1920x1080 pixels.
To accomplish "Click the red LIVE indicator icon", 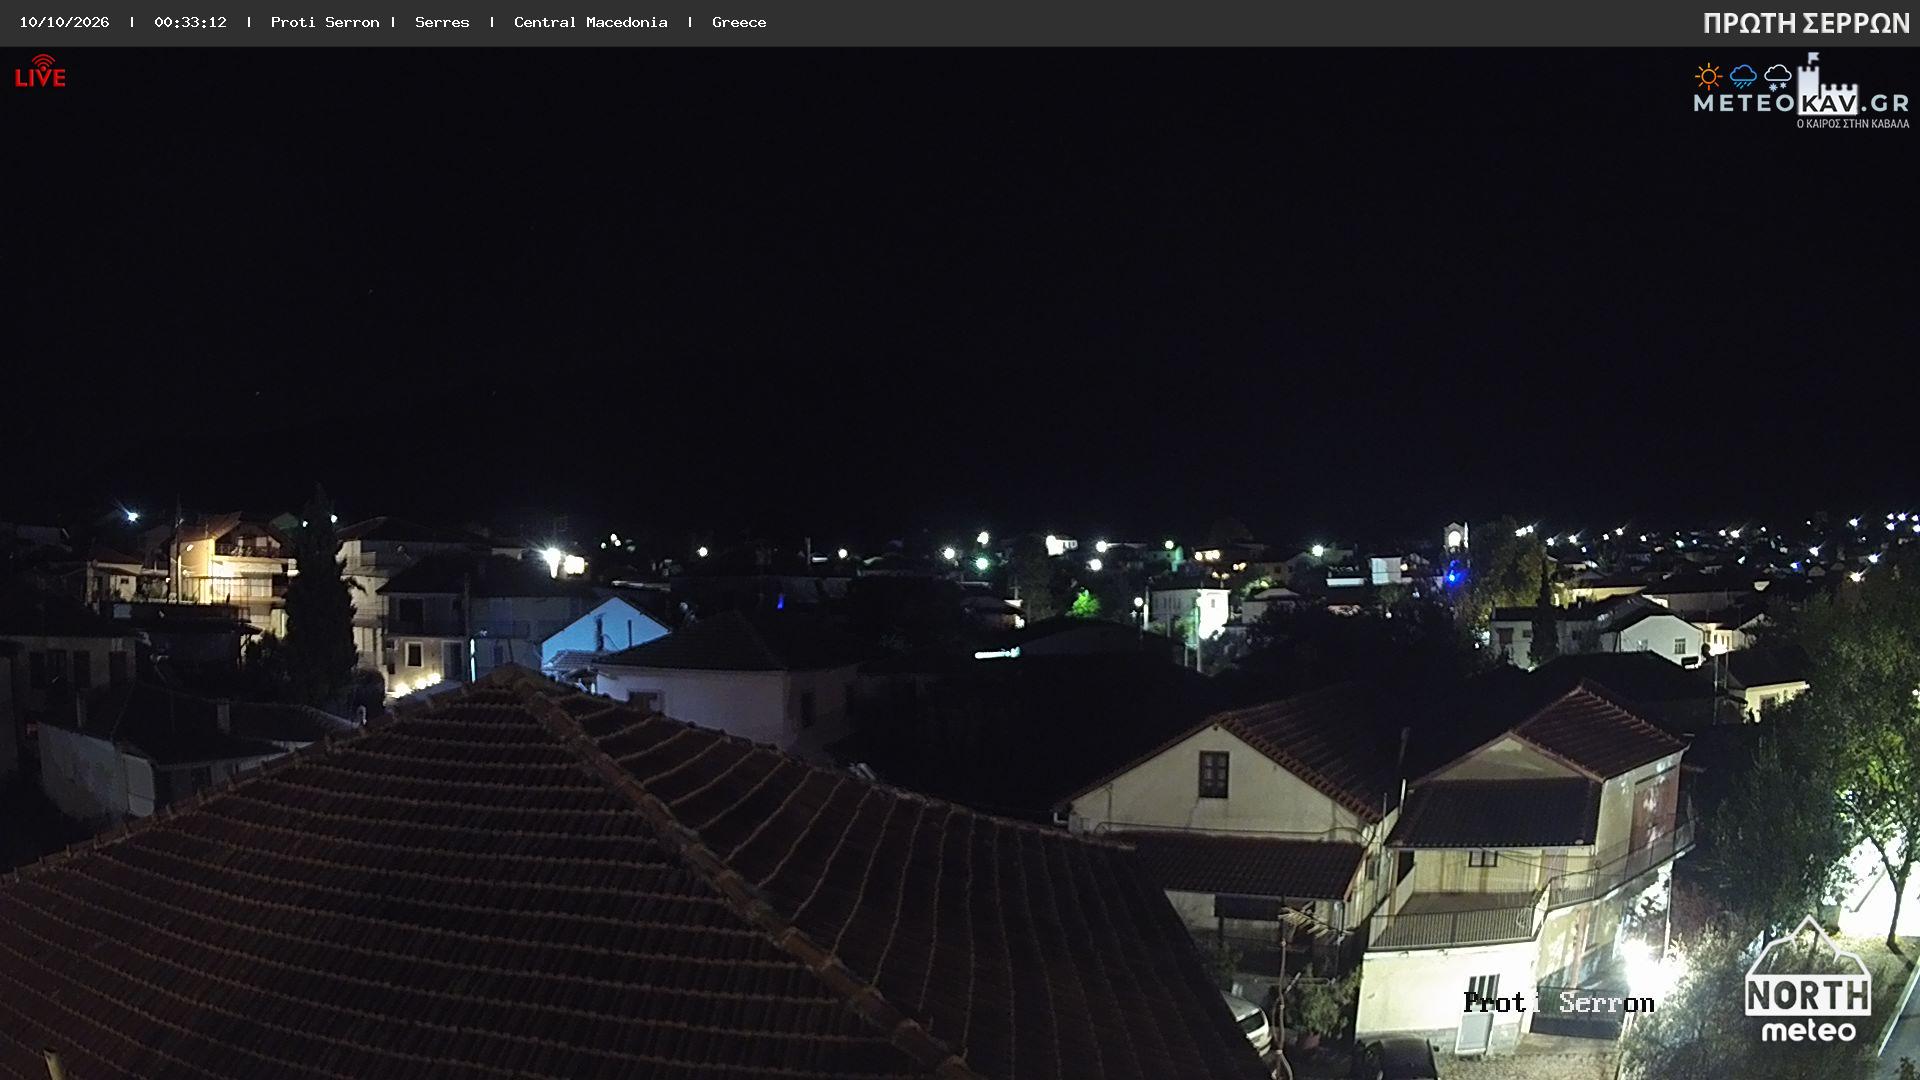I will pos(40,72).
